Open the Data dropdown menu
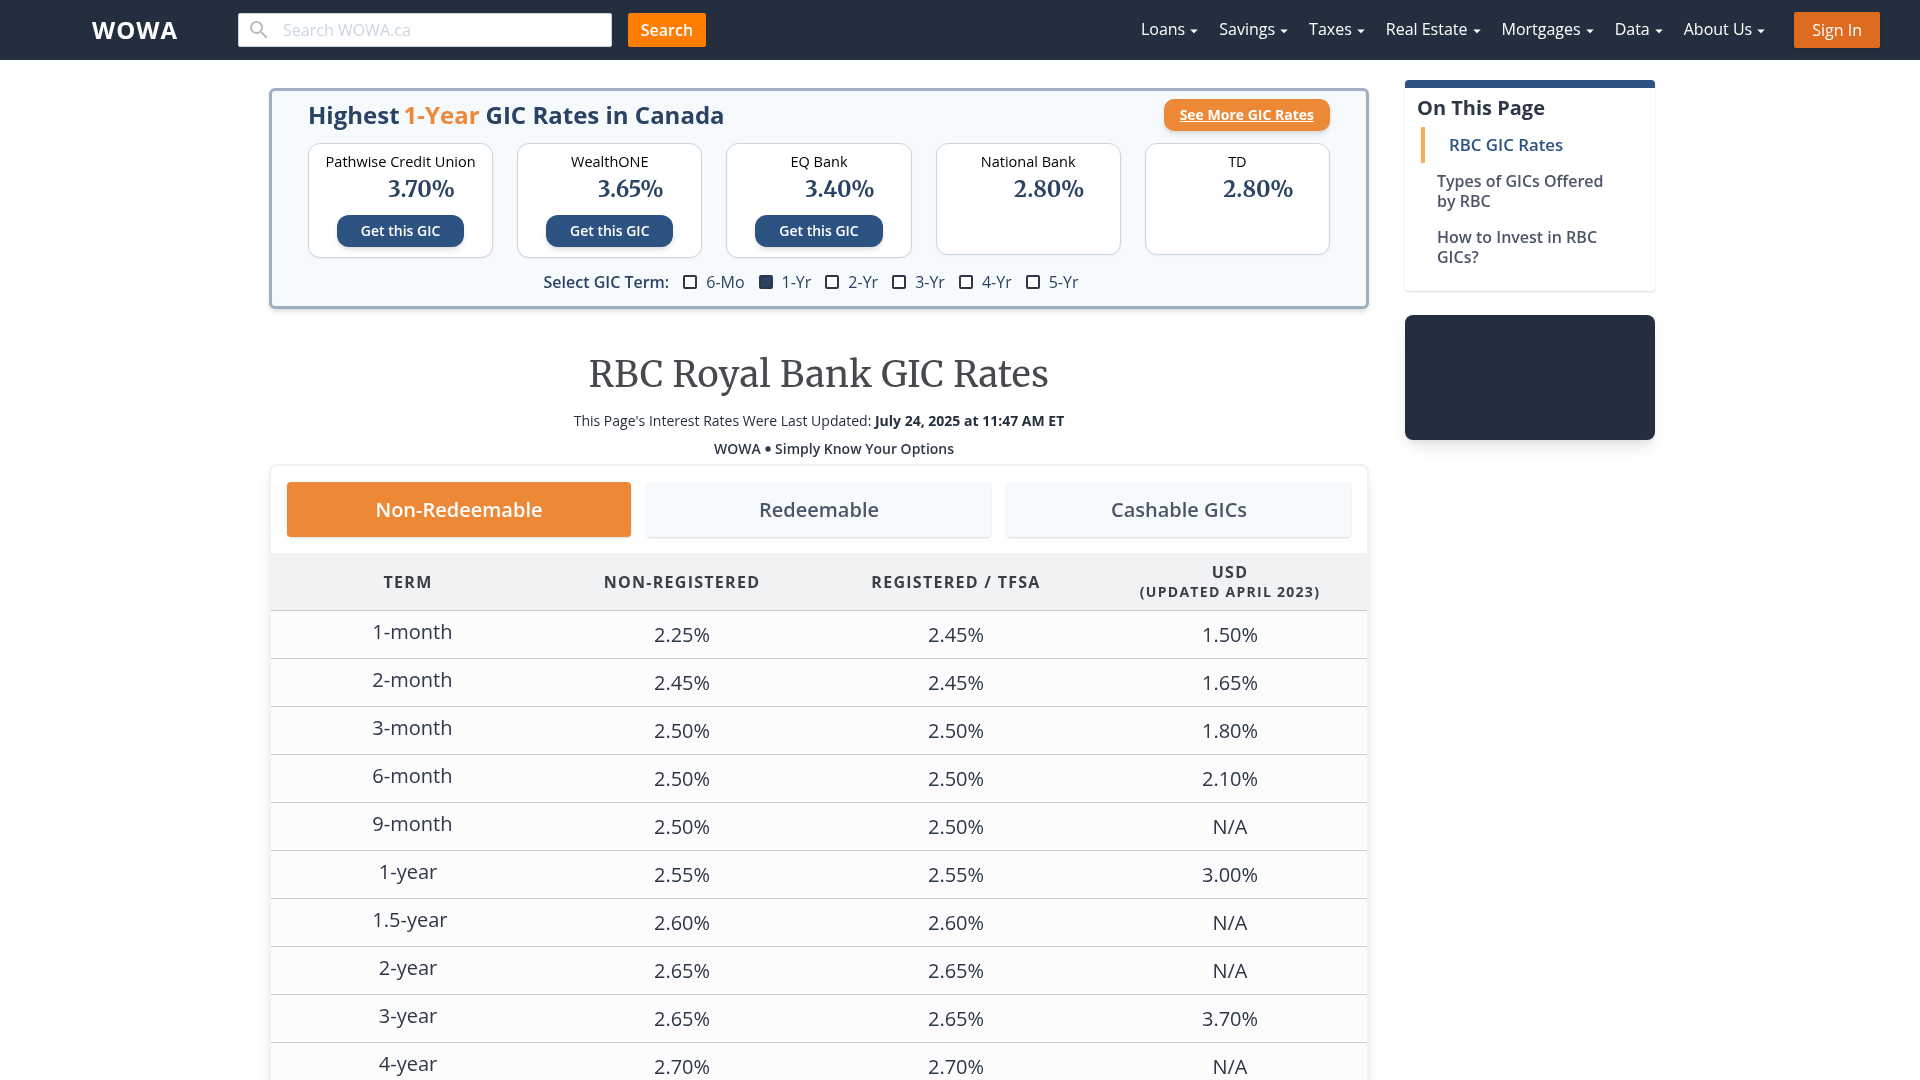This screenshot has height=1080, width=1920. pyautogui.click(x=1638, y=30)
